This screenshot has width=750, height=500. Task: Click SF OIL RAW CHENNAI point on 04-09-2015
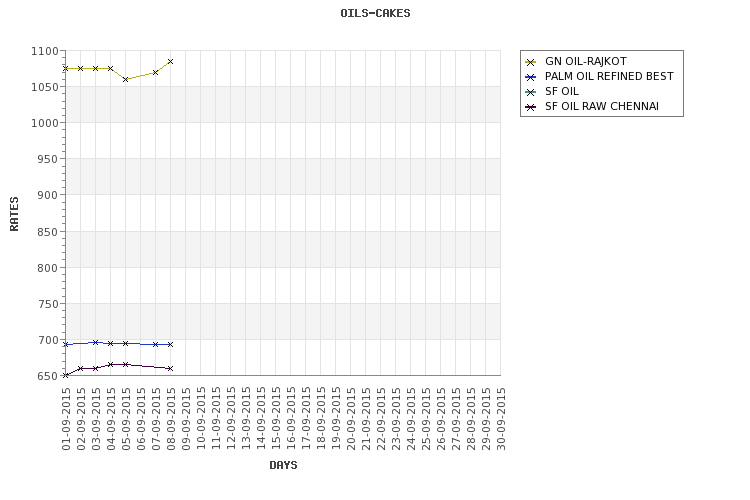coord(110,365)
